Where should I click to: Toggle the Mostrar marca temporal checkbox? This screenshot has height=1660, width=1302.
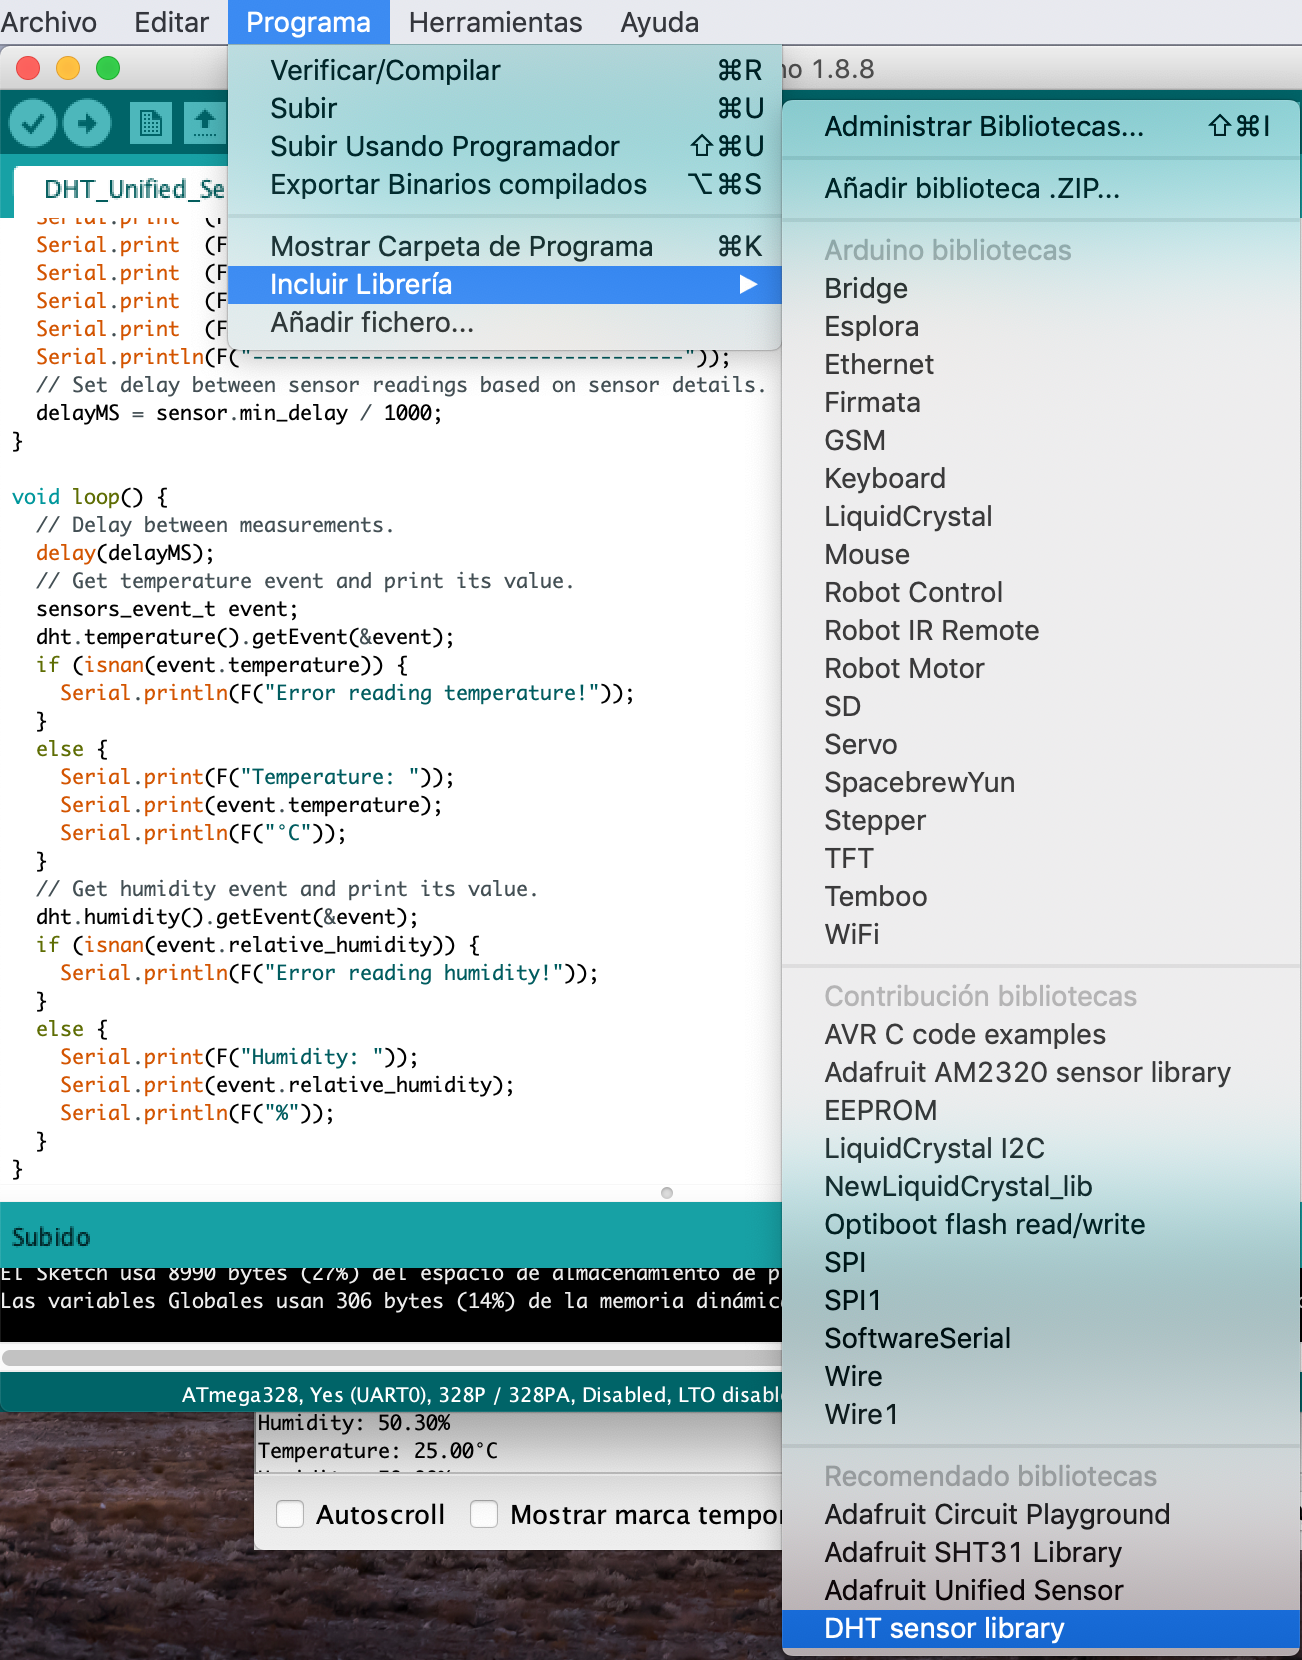point(484,1514)
